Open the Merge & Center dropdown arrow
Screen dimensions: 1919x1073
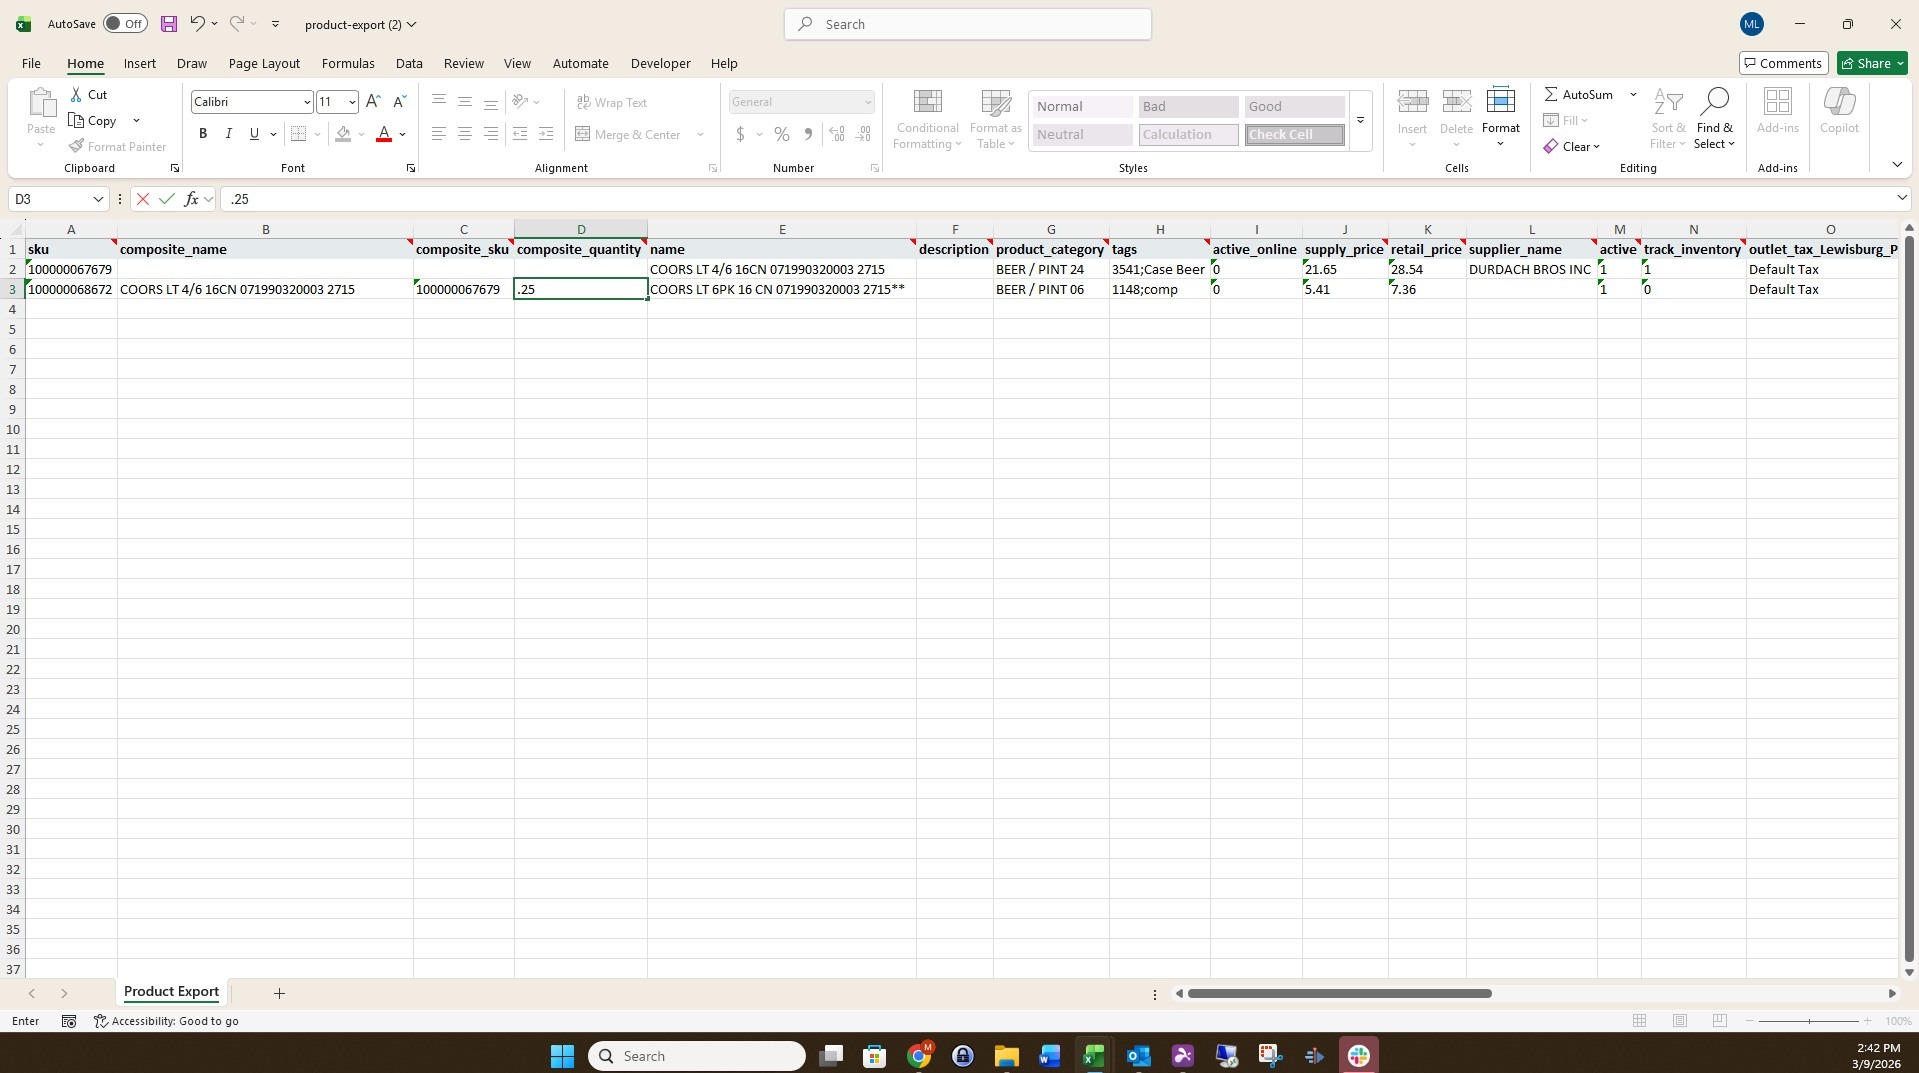tap(700, 134)
